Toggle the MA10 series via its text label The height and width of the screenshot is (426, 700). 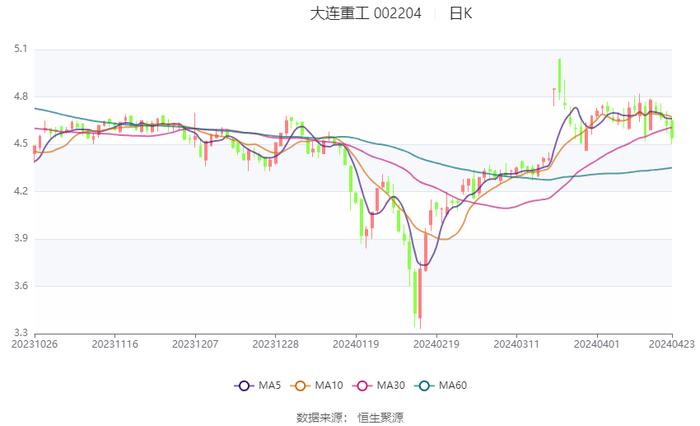329,385
